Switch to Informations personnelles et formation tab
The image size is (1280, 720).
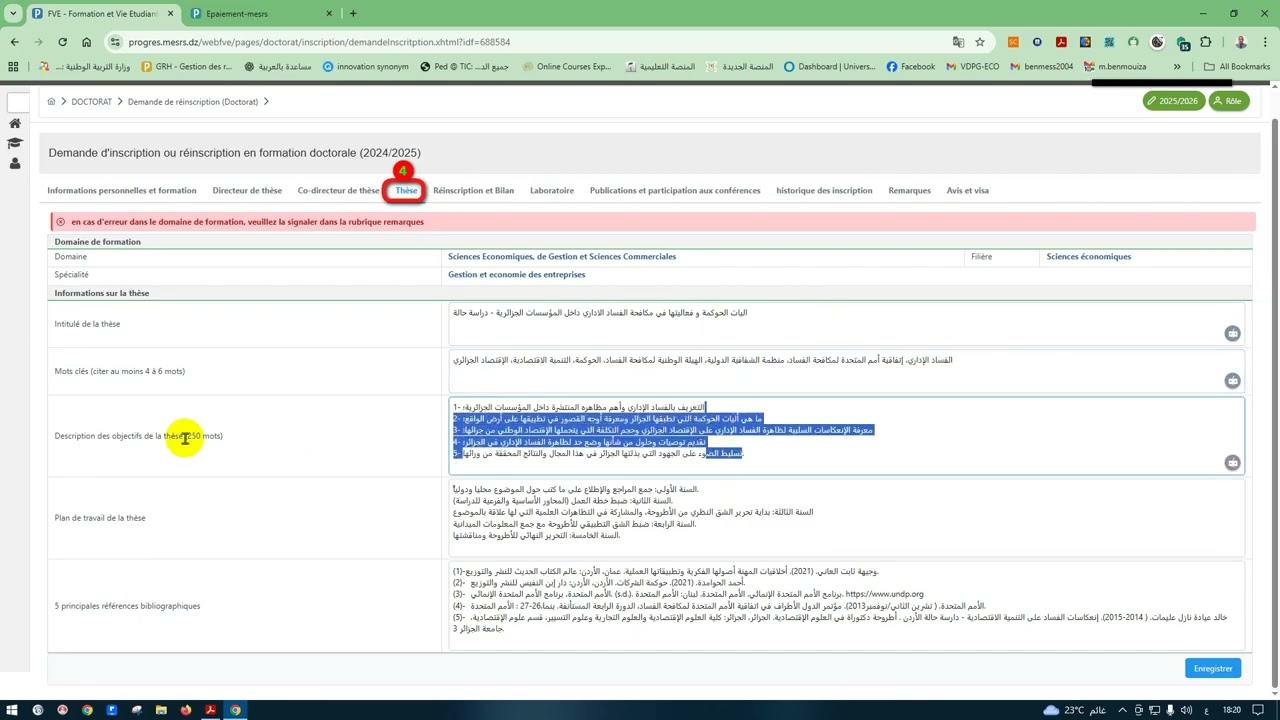(122, 190)
